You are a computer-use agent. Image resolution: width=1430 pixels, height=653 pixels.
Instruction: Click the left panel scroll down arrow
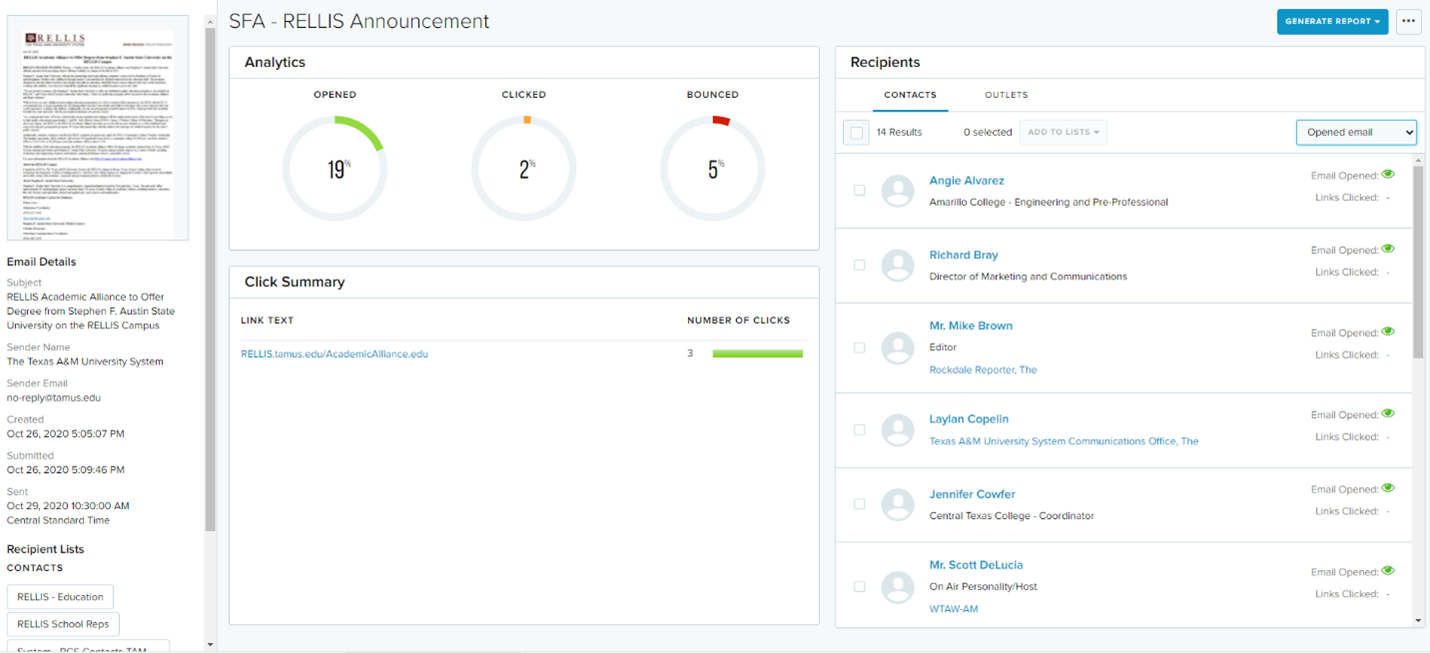(210, 645)
